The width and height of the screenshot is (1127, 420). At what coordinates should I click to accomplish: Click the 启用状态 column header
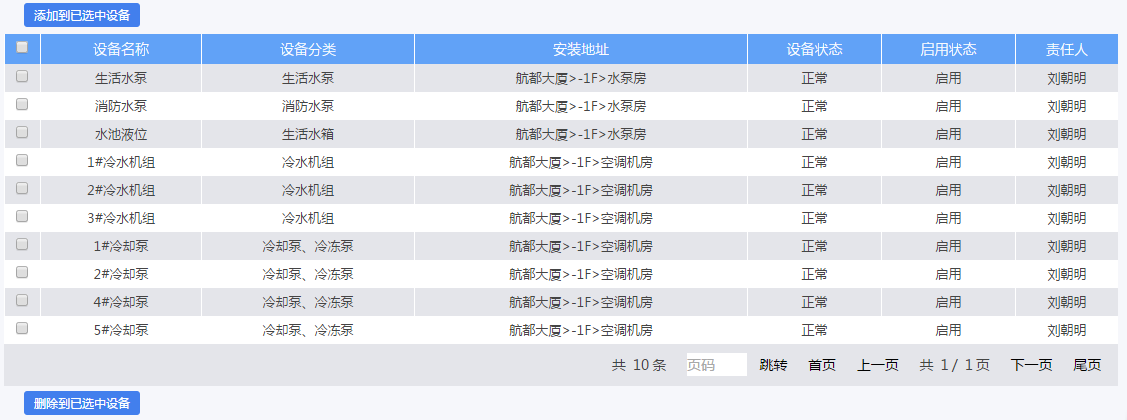click(949, 49)
